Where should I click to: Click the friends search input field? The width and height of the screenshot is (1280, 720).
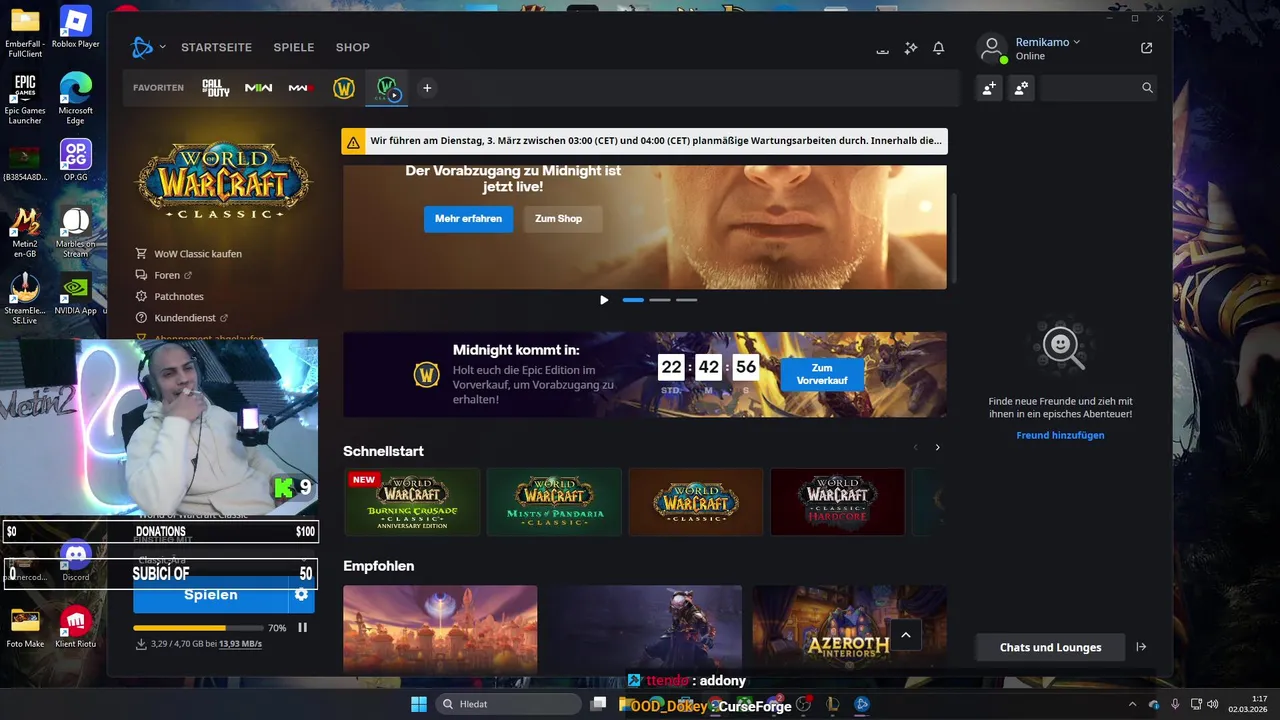click(1090, 88)
